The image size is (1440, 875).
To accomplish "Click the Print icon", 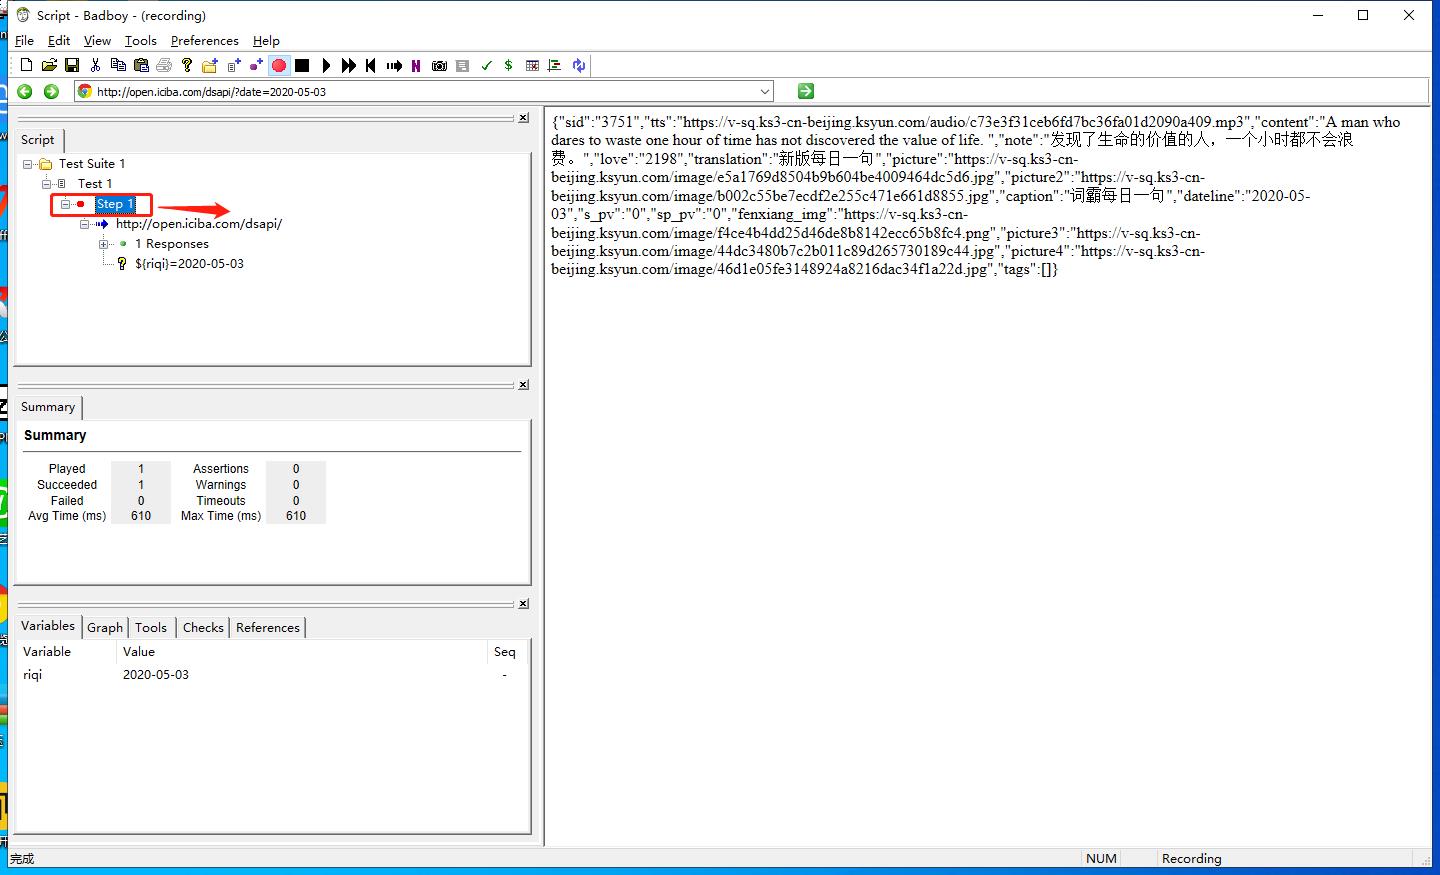I will pyautogui.click(x=164, y=65).
